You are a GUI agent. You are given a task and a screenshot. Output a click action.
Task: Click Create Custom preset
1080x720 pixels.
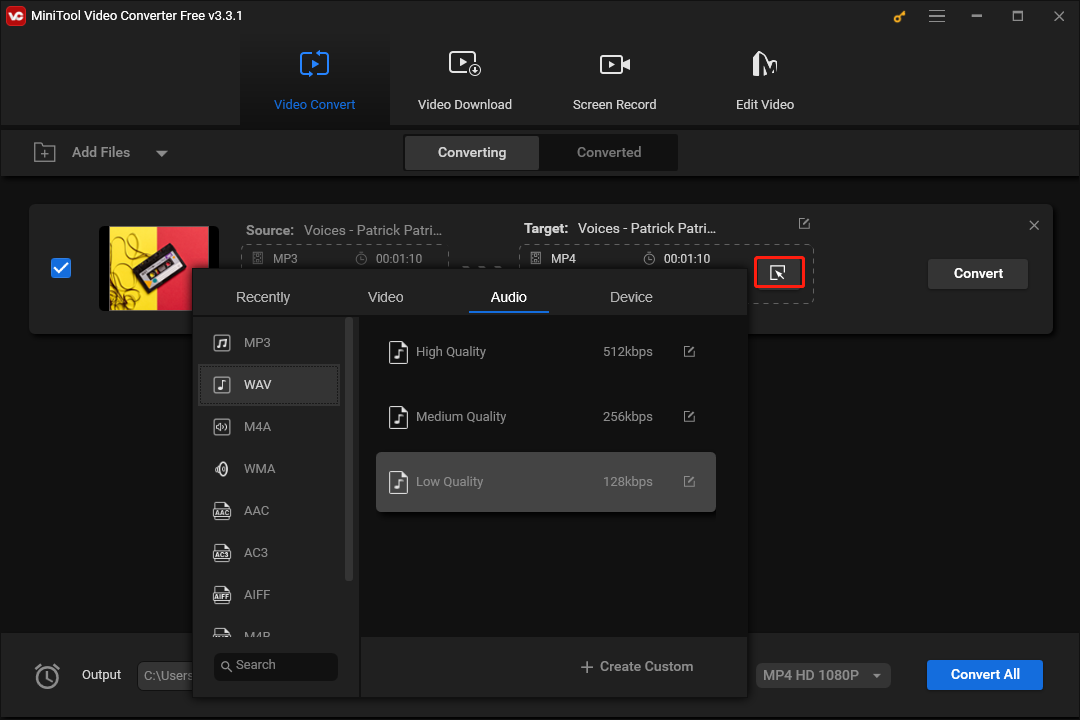click(x=636, y=666)
